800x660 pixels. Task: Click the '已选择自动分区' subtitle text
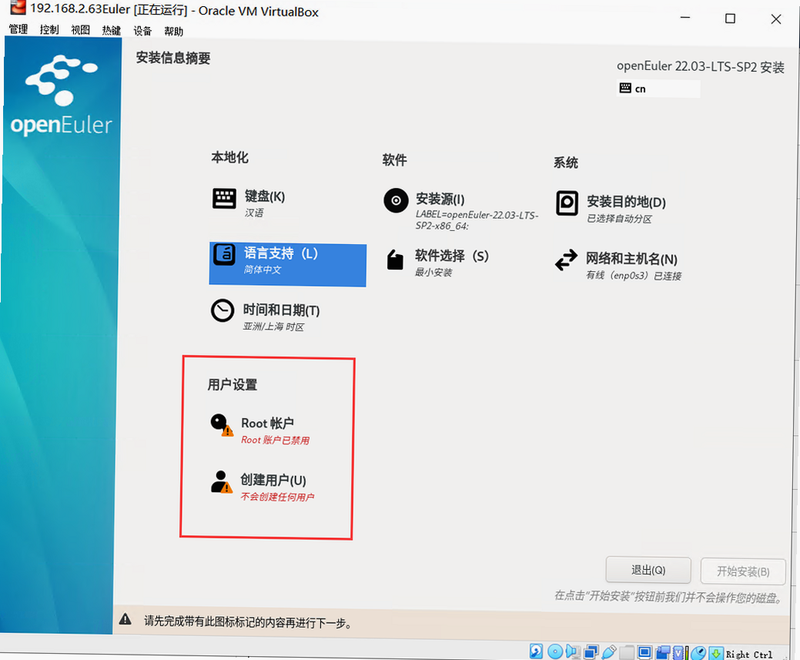(x=619, y=219)
